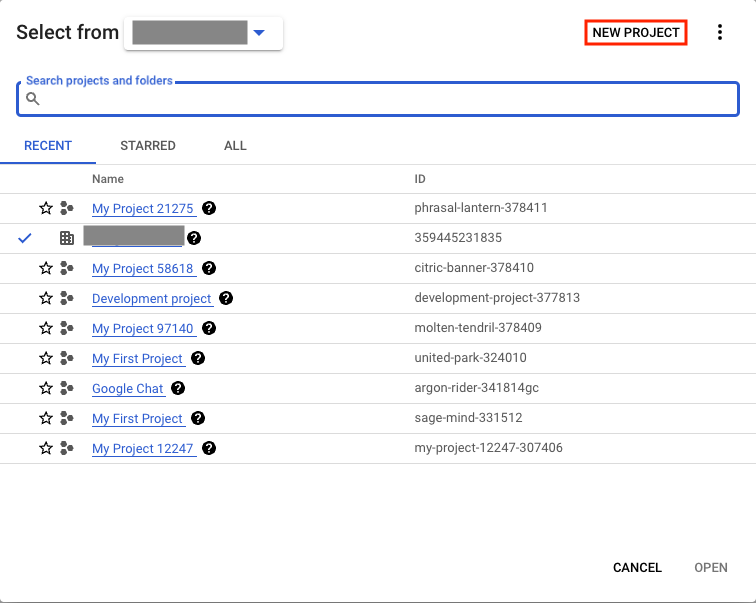Click the Cancel button
756x603 pixels.
point(637,568)
